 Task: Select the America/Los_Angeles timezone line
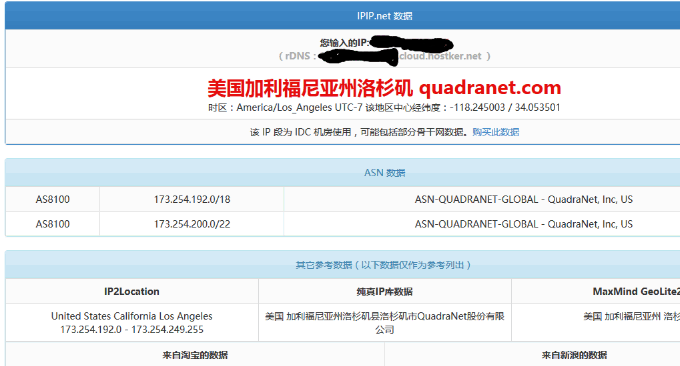pyautogui.click(x=384, y=108)
